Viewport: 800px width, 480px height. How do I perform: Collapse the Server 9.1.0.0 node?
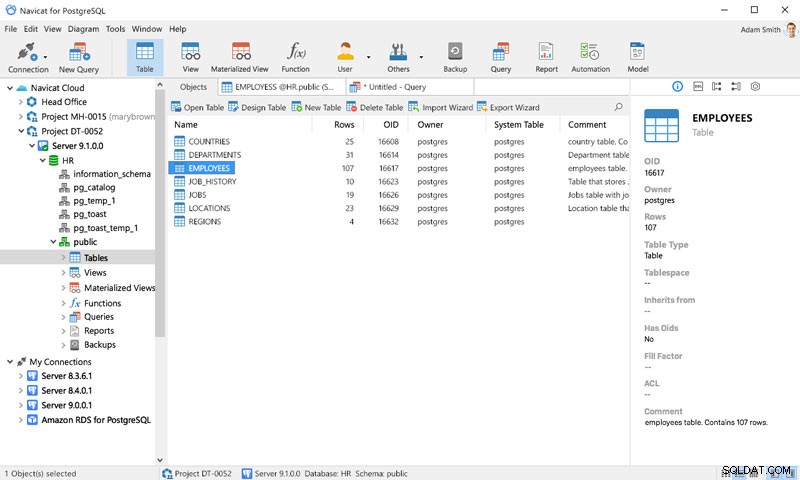tap(32, 146)
